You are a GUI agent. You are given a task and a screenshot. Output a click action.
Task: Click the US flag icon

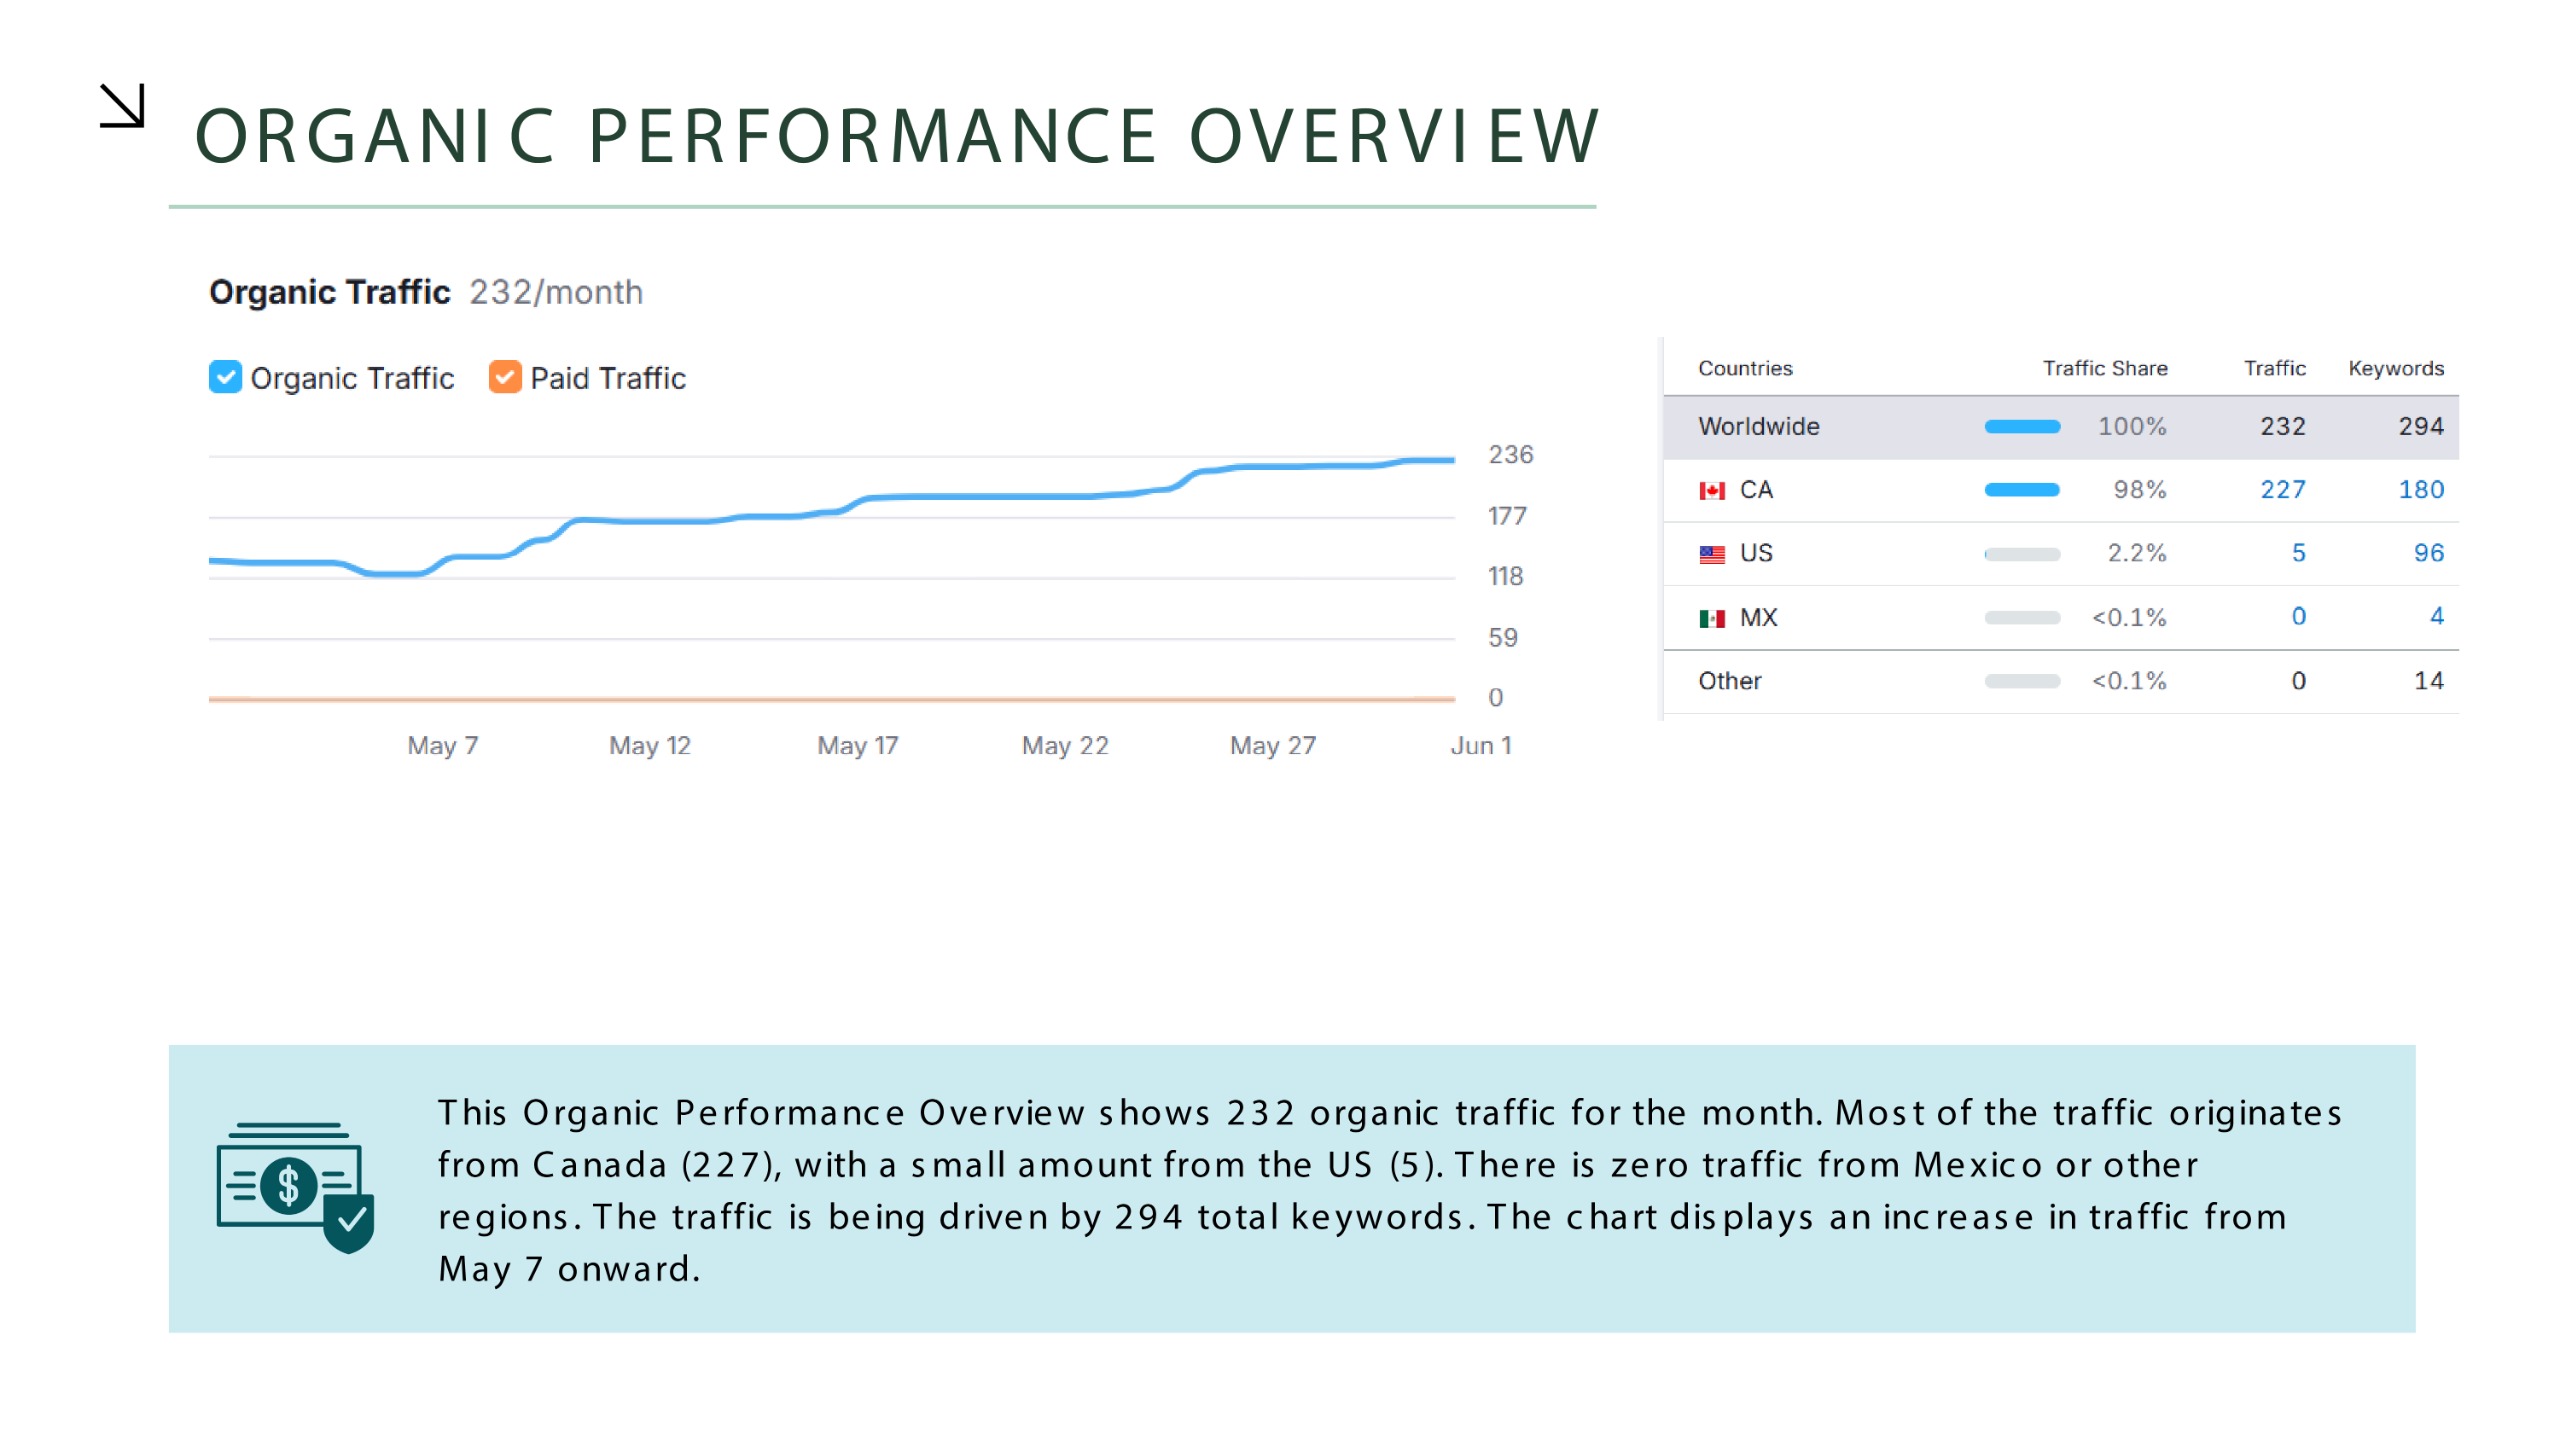1711,554
